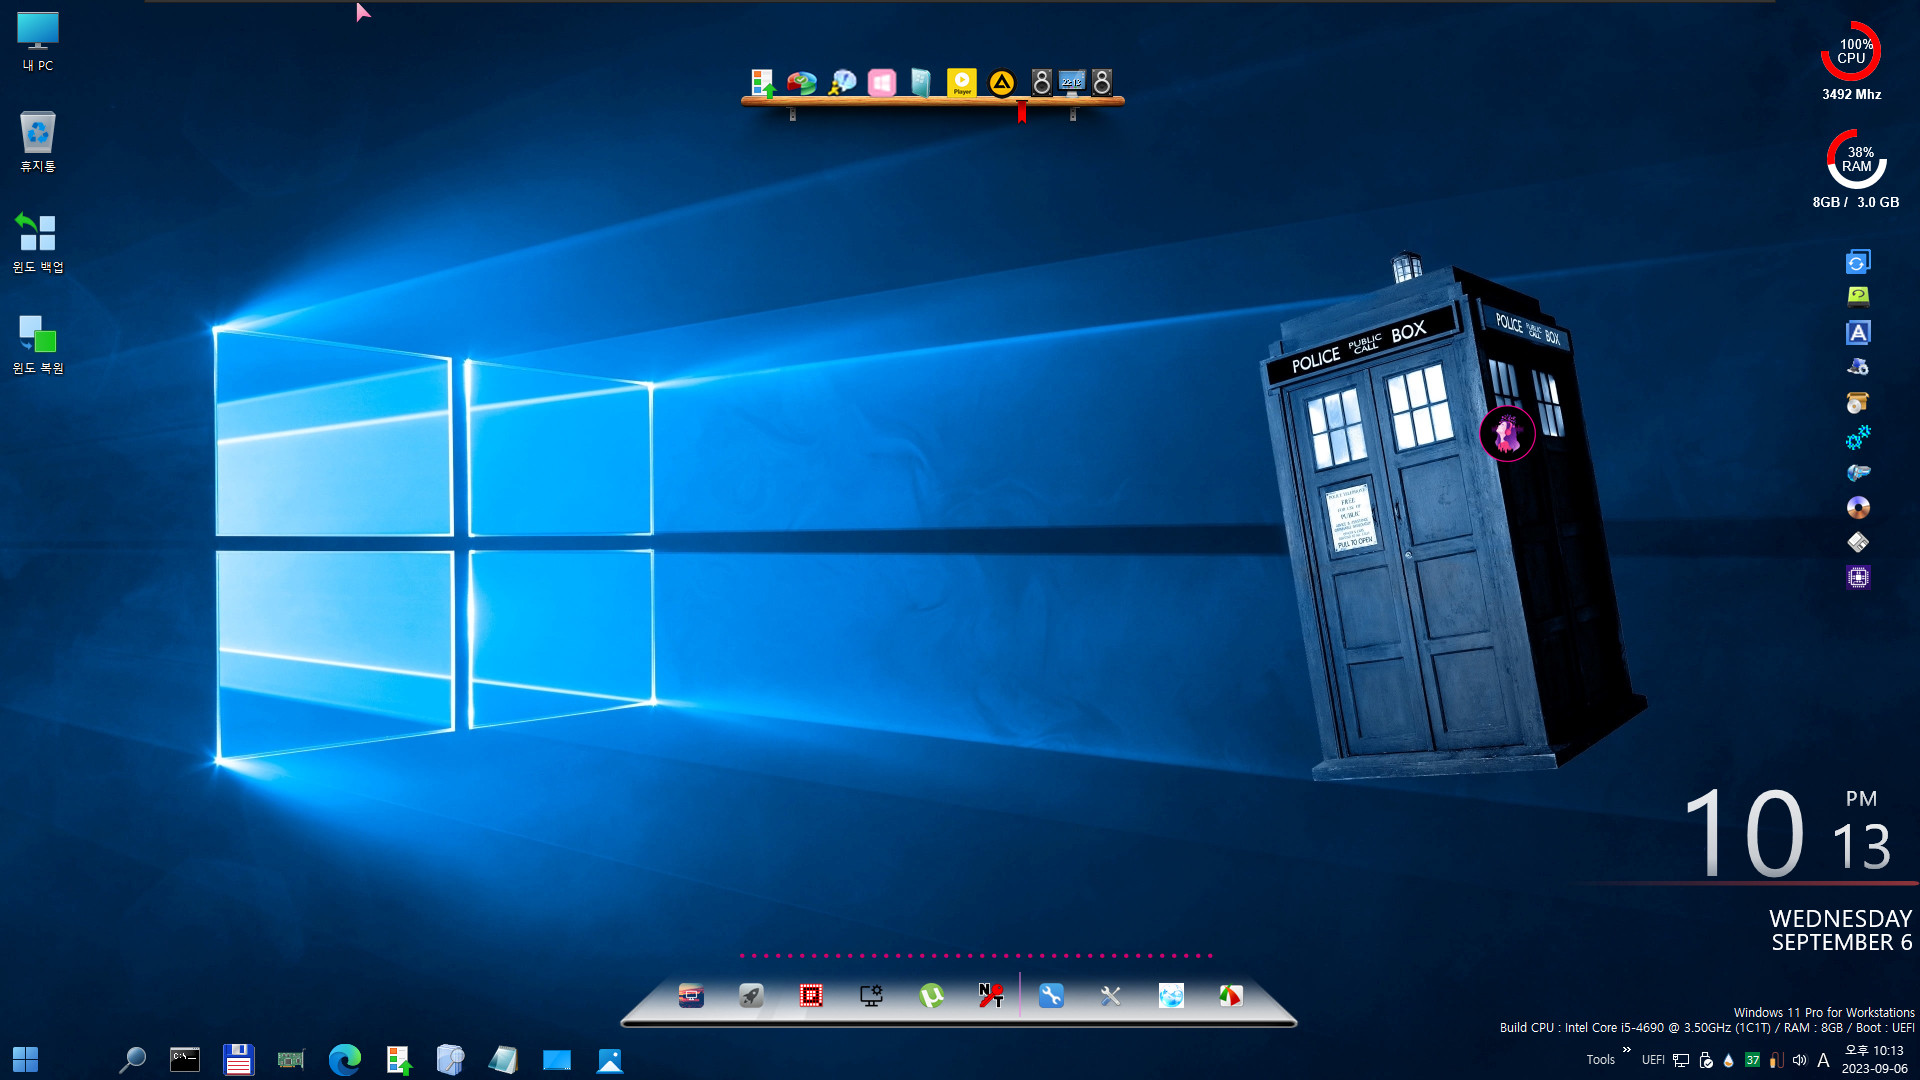This screenshot has width=1920, height=1080.
Task: Click the crossed screwdriver and wrench tools icon
Action: click(1111, 996)
